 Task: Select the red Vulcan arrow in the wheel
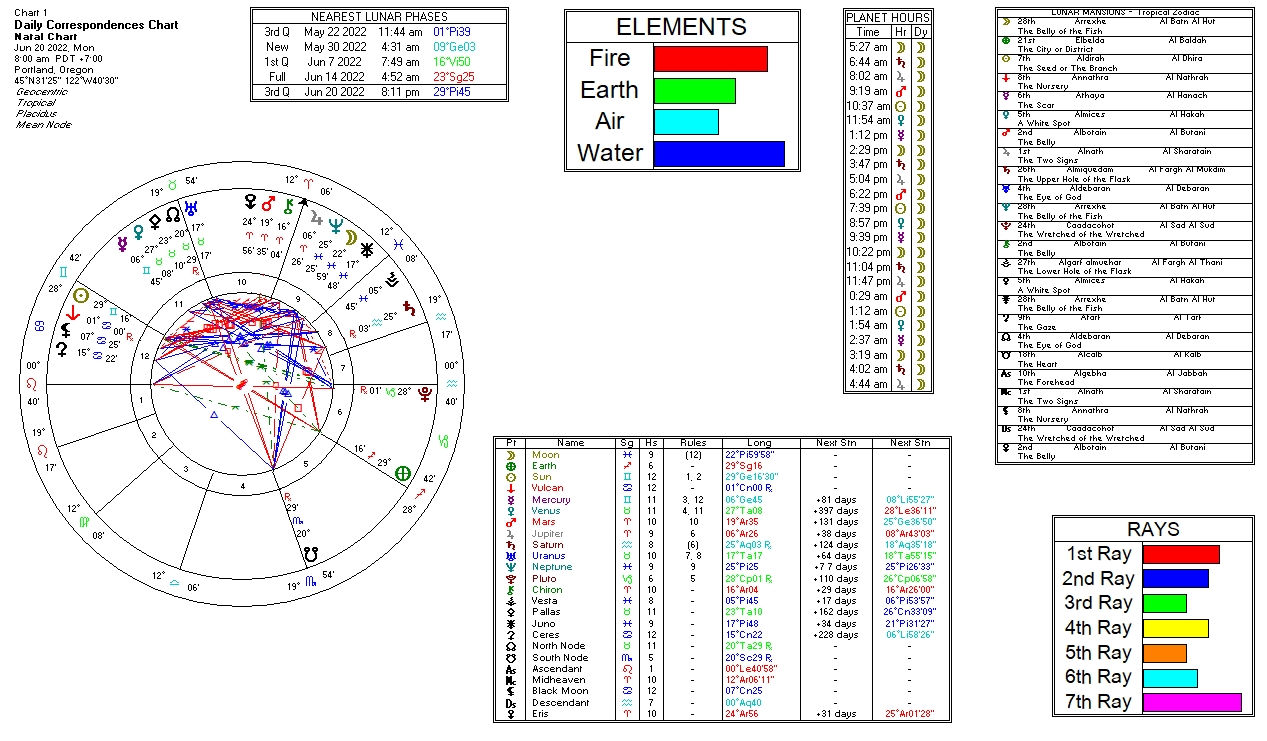click(x=72, y=313)
